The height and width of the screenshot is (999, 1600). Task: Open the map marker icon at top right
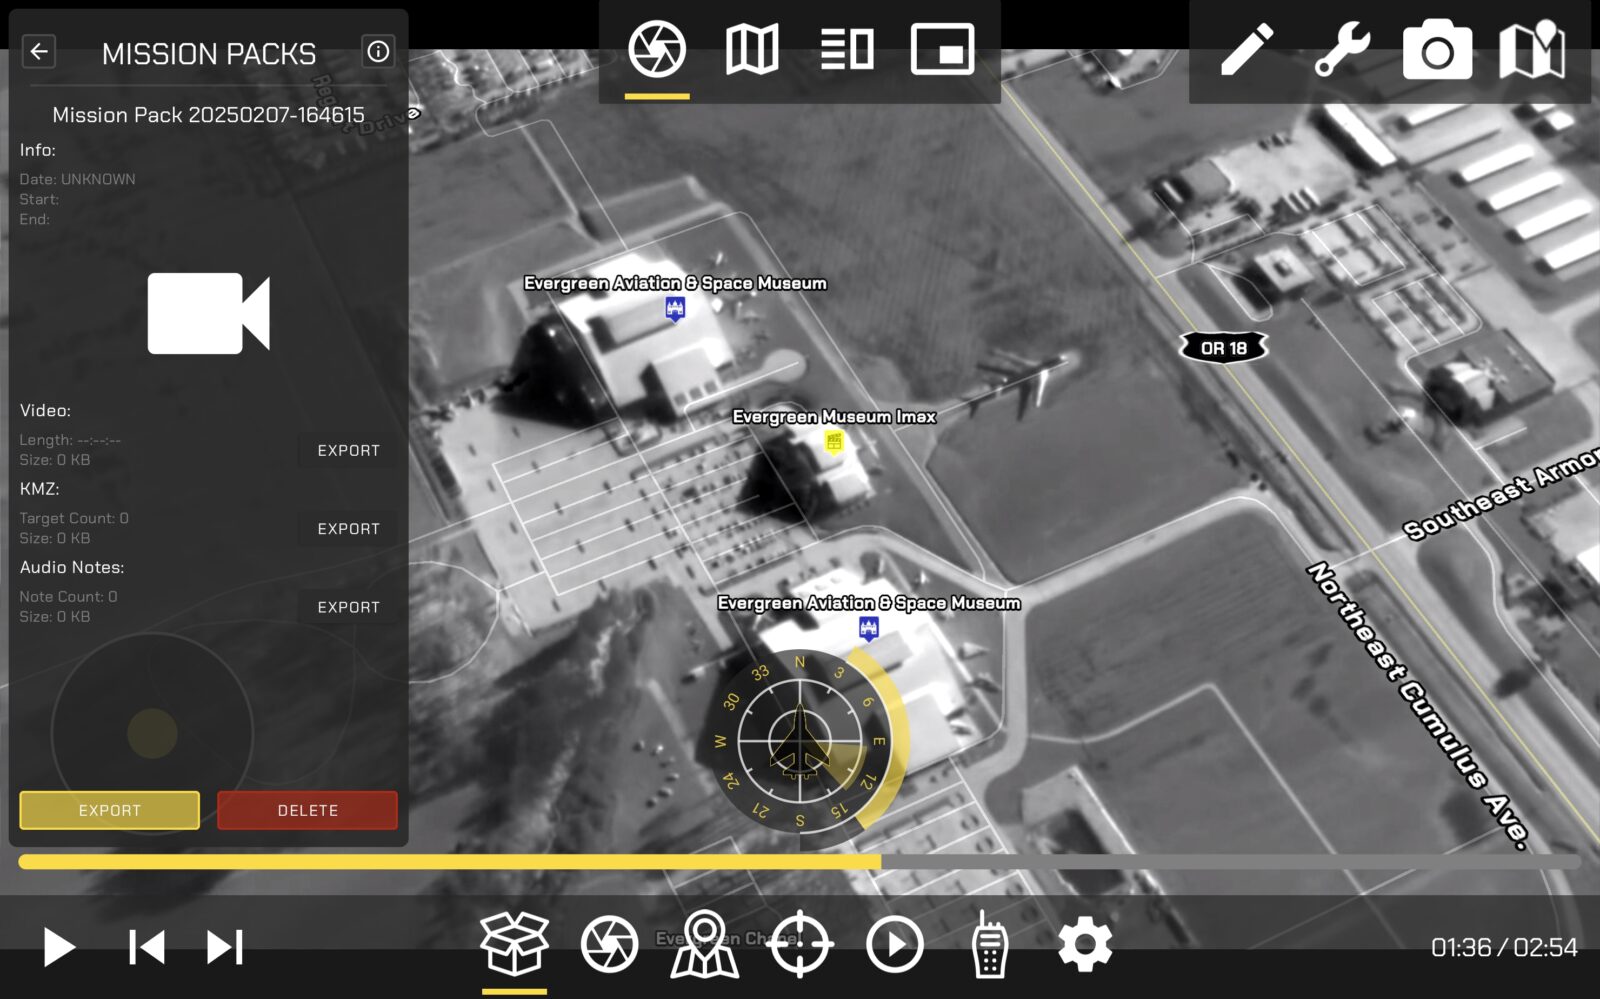[x=1531, y=49]
